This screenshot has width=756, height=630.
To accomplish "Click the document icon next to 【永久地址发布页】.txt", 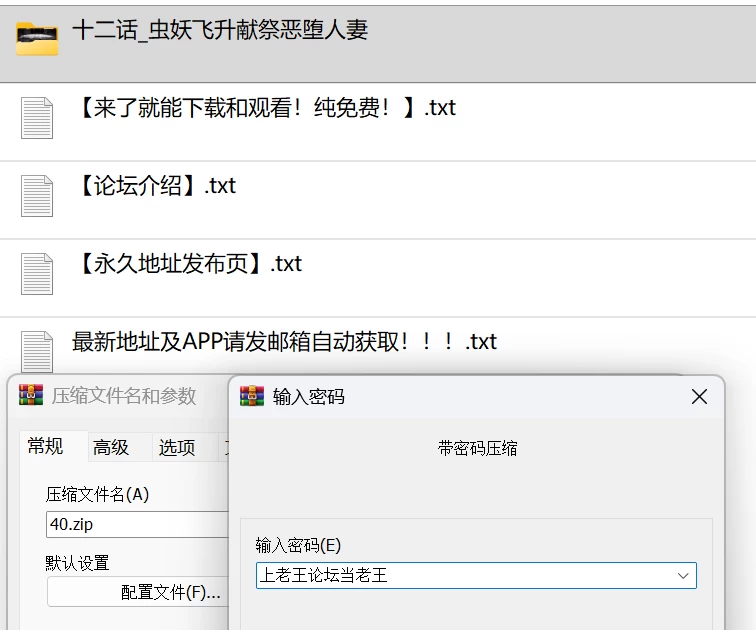I will (x=37, y=274).
